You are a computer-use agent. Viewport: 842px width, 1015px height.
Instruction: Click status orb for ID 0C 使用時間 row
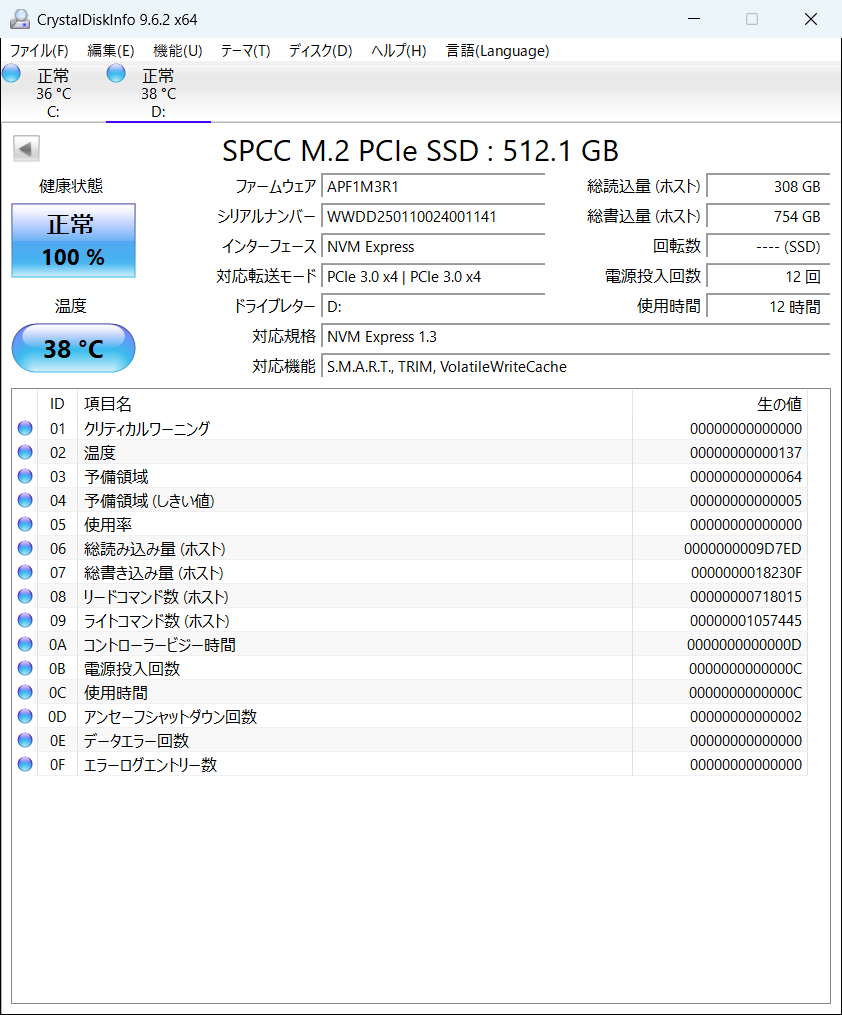coord(25,692)
